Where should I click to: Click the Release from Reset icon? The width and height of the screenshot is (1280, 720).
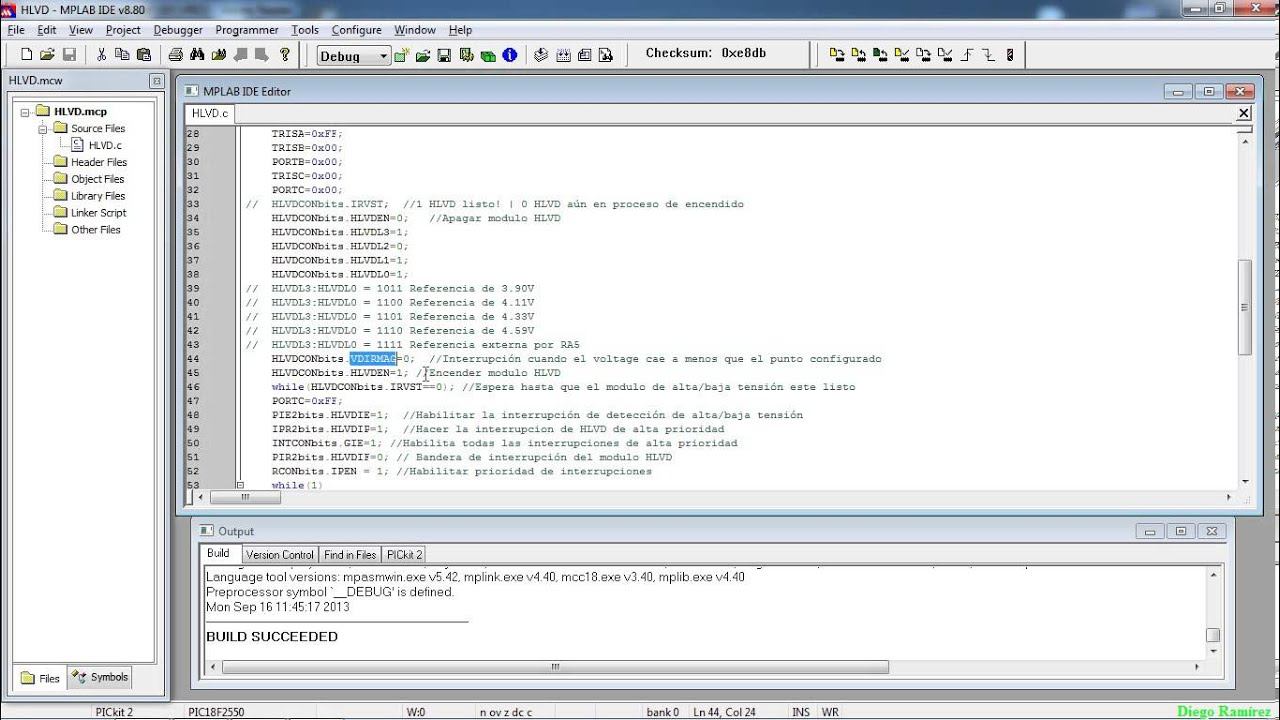point(967,55)
